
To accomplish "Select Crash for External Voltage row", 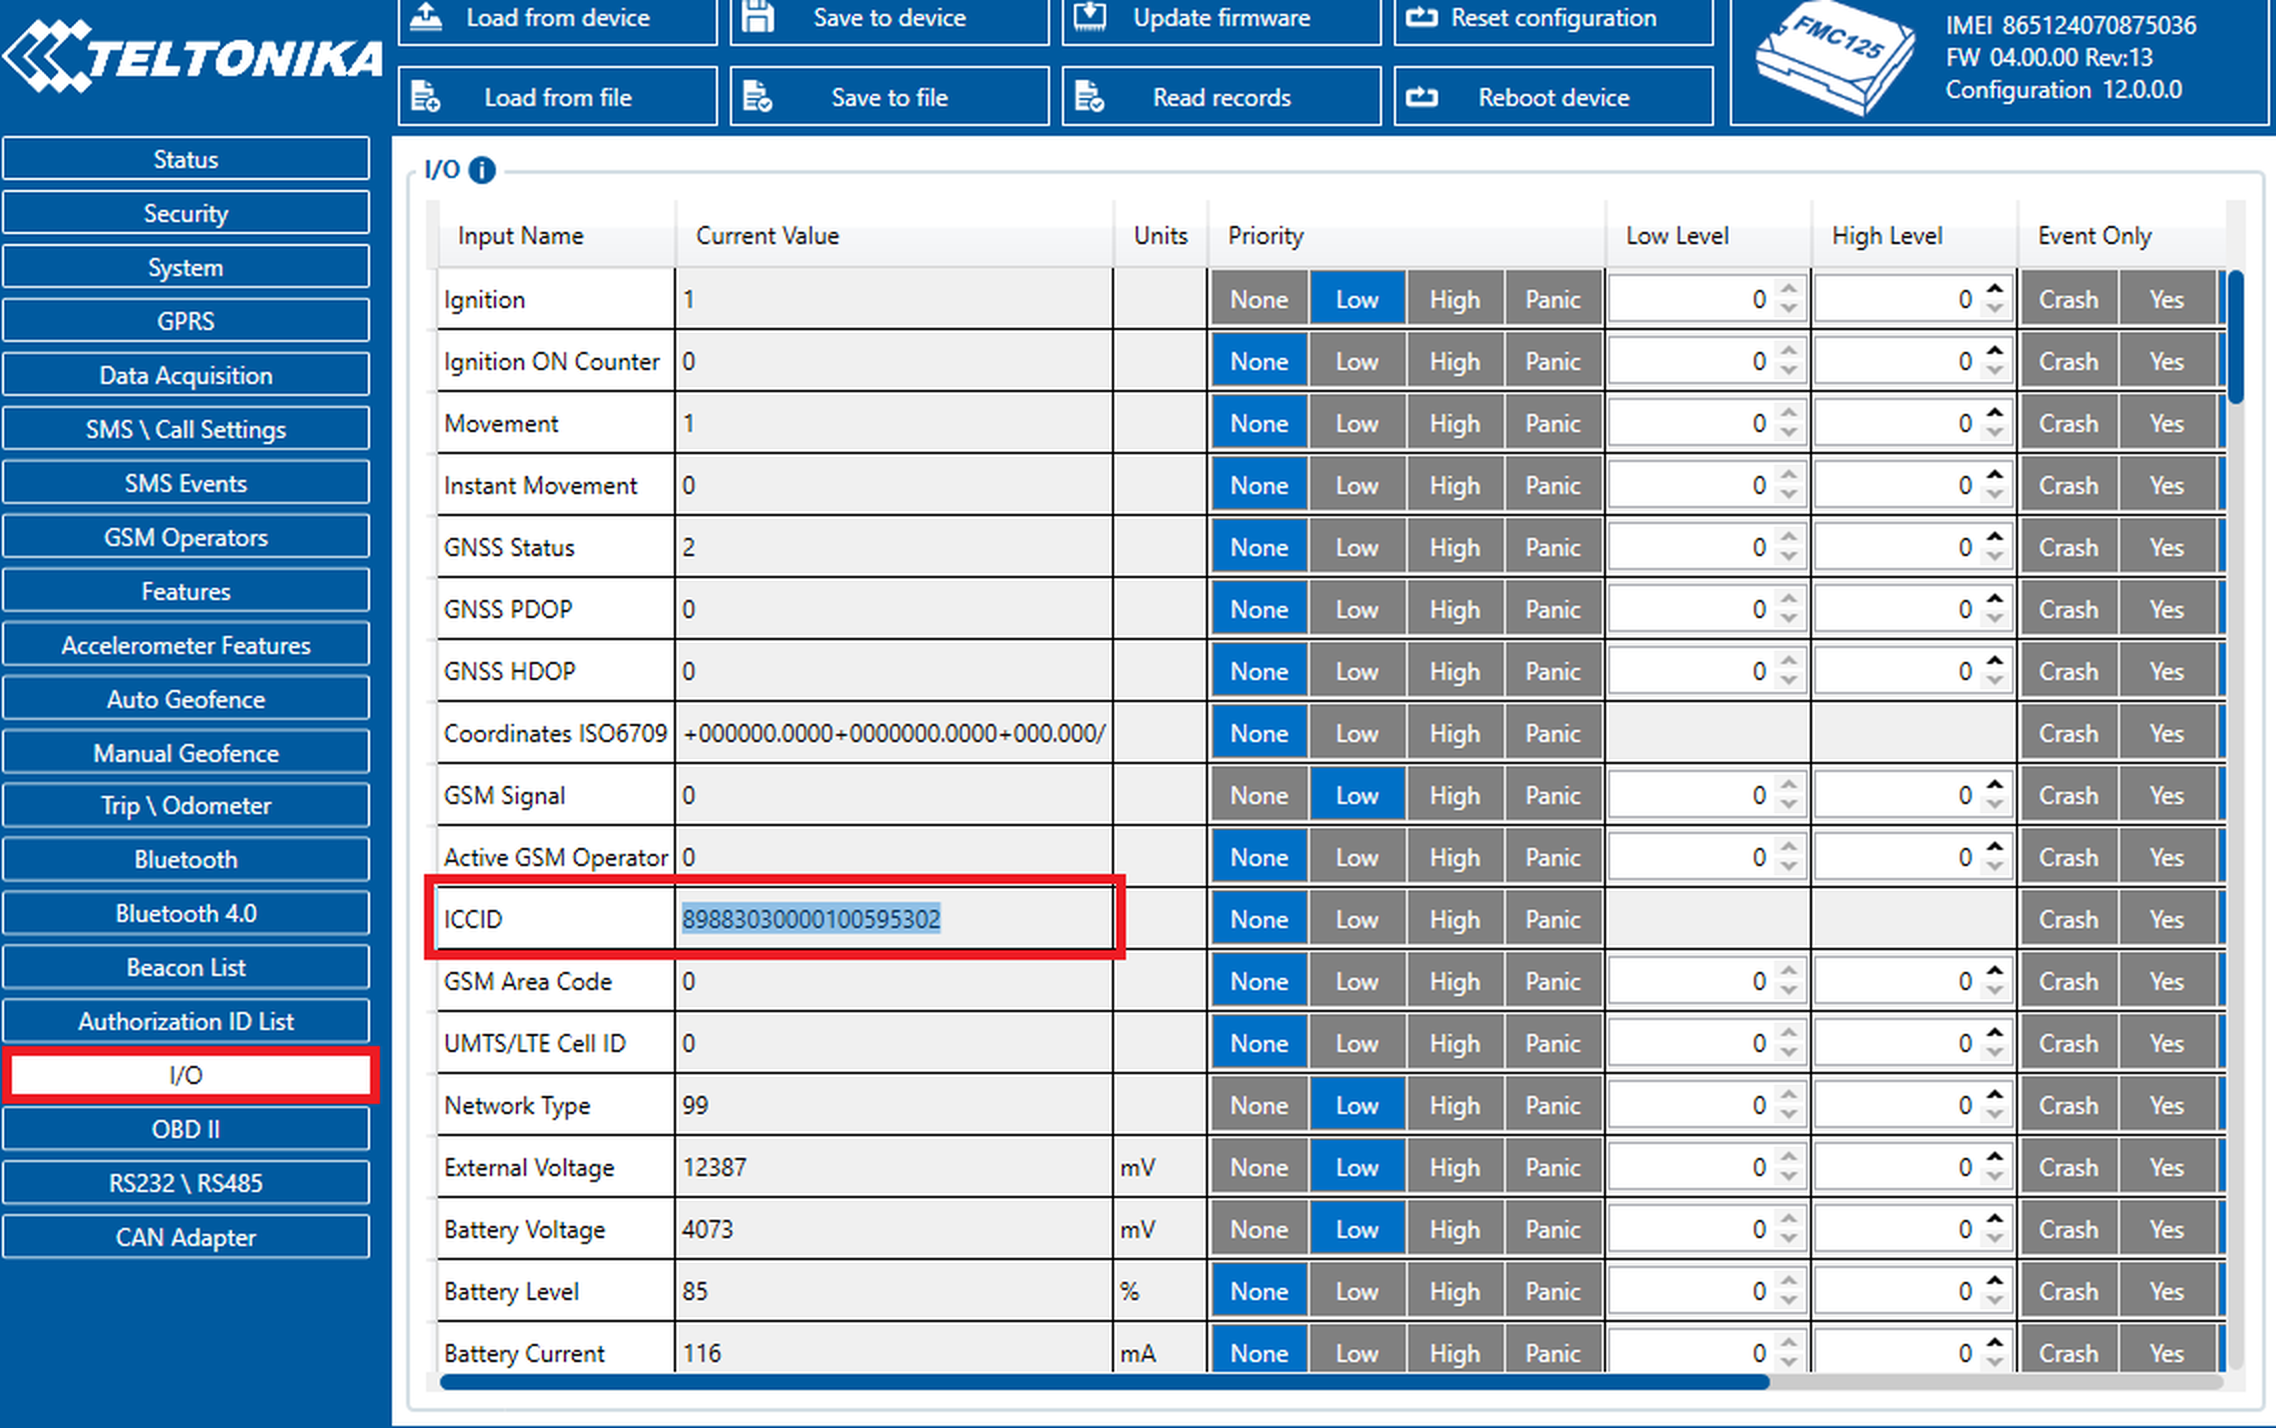I will (2068, 1167).
